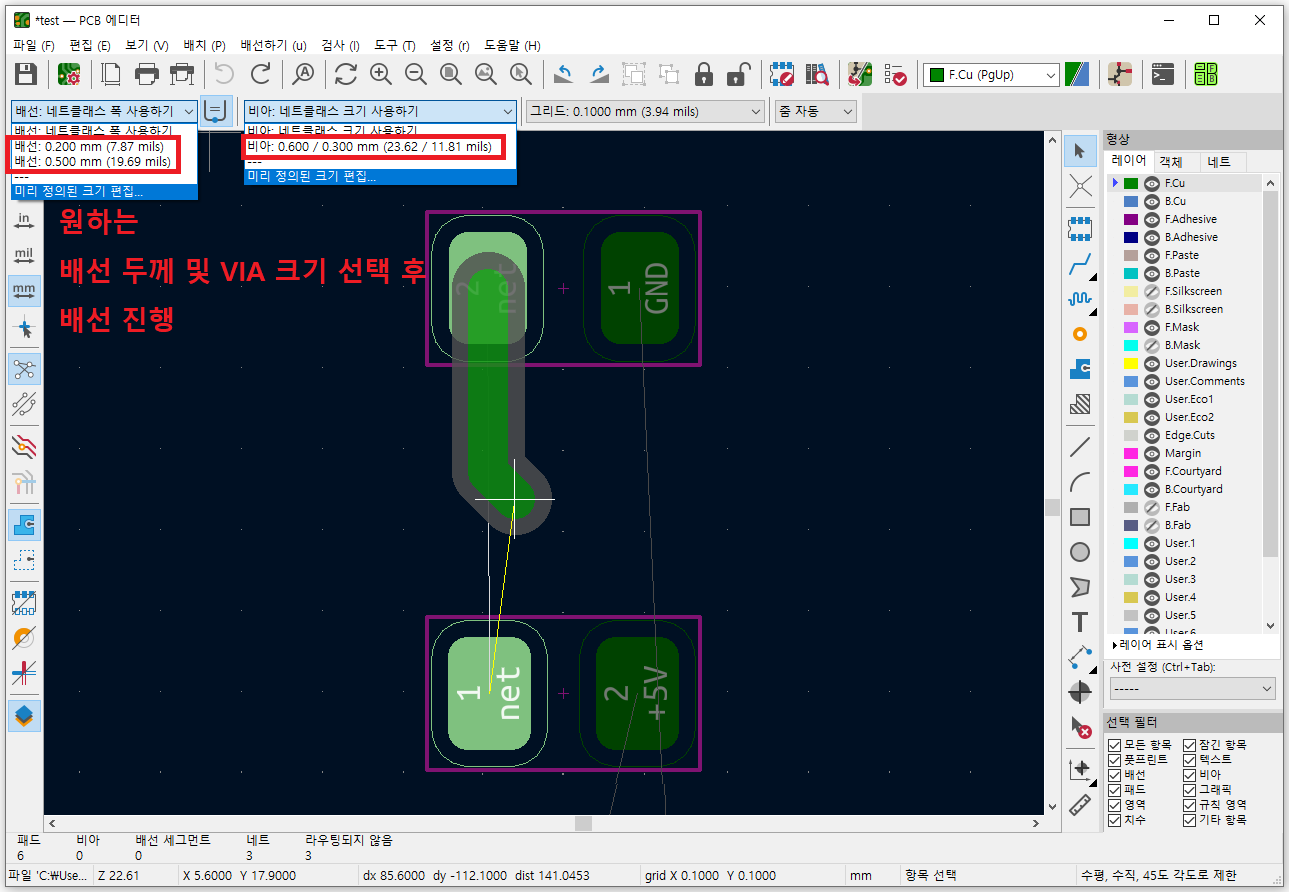
Task: Open the track width dropdown
Action: click(x=104, y=111)
